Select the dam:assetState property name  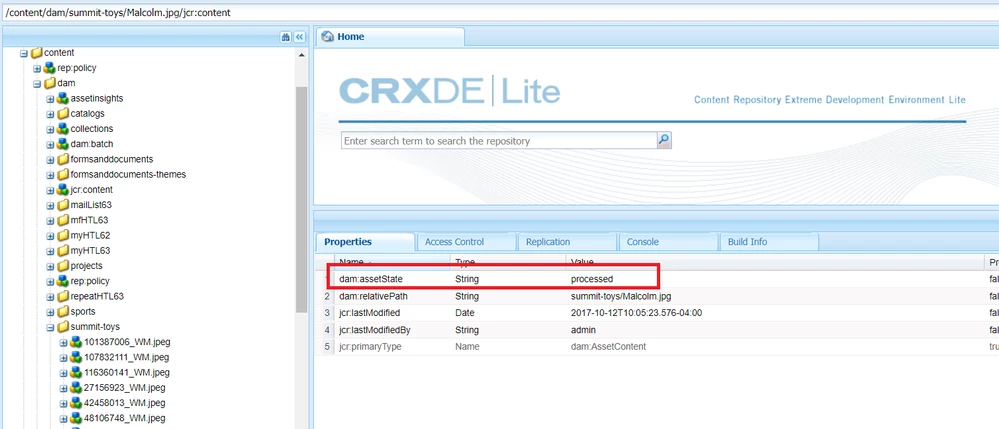[x=371, y=279]
